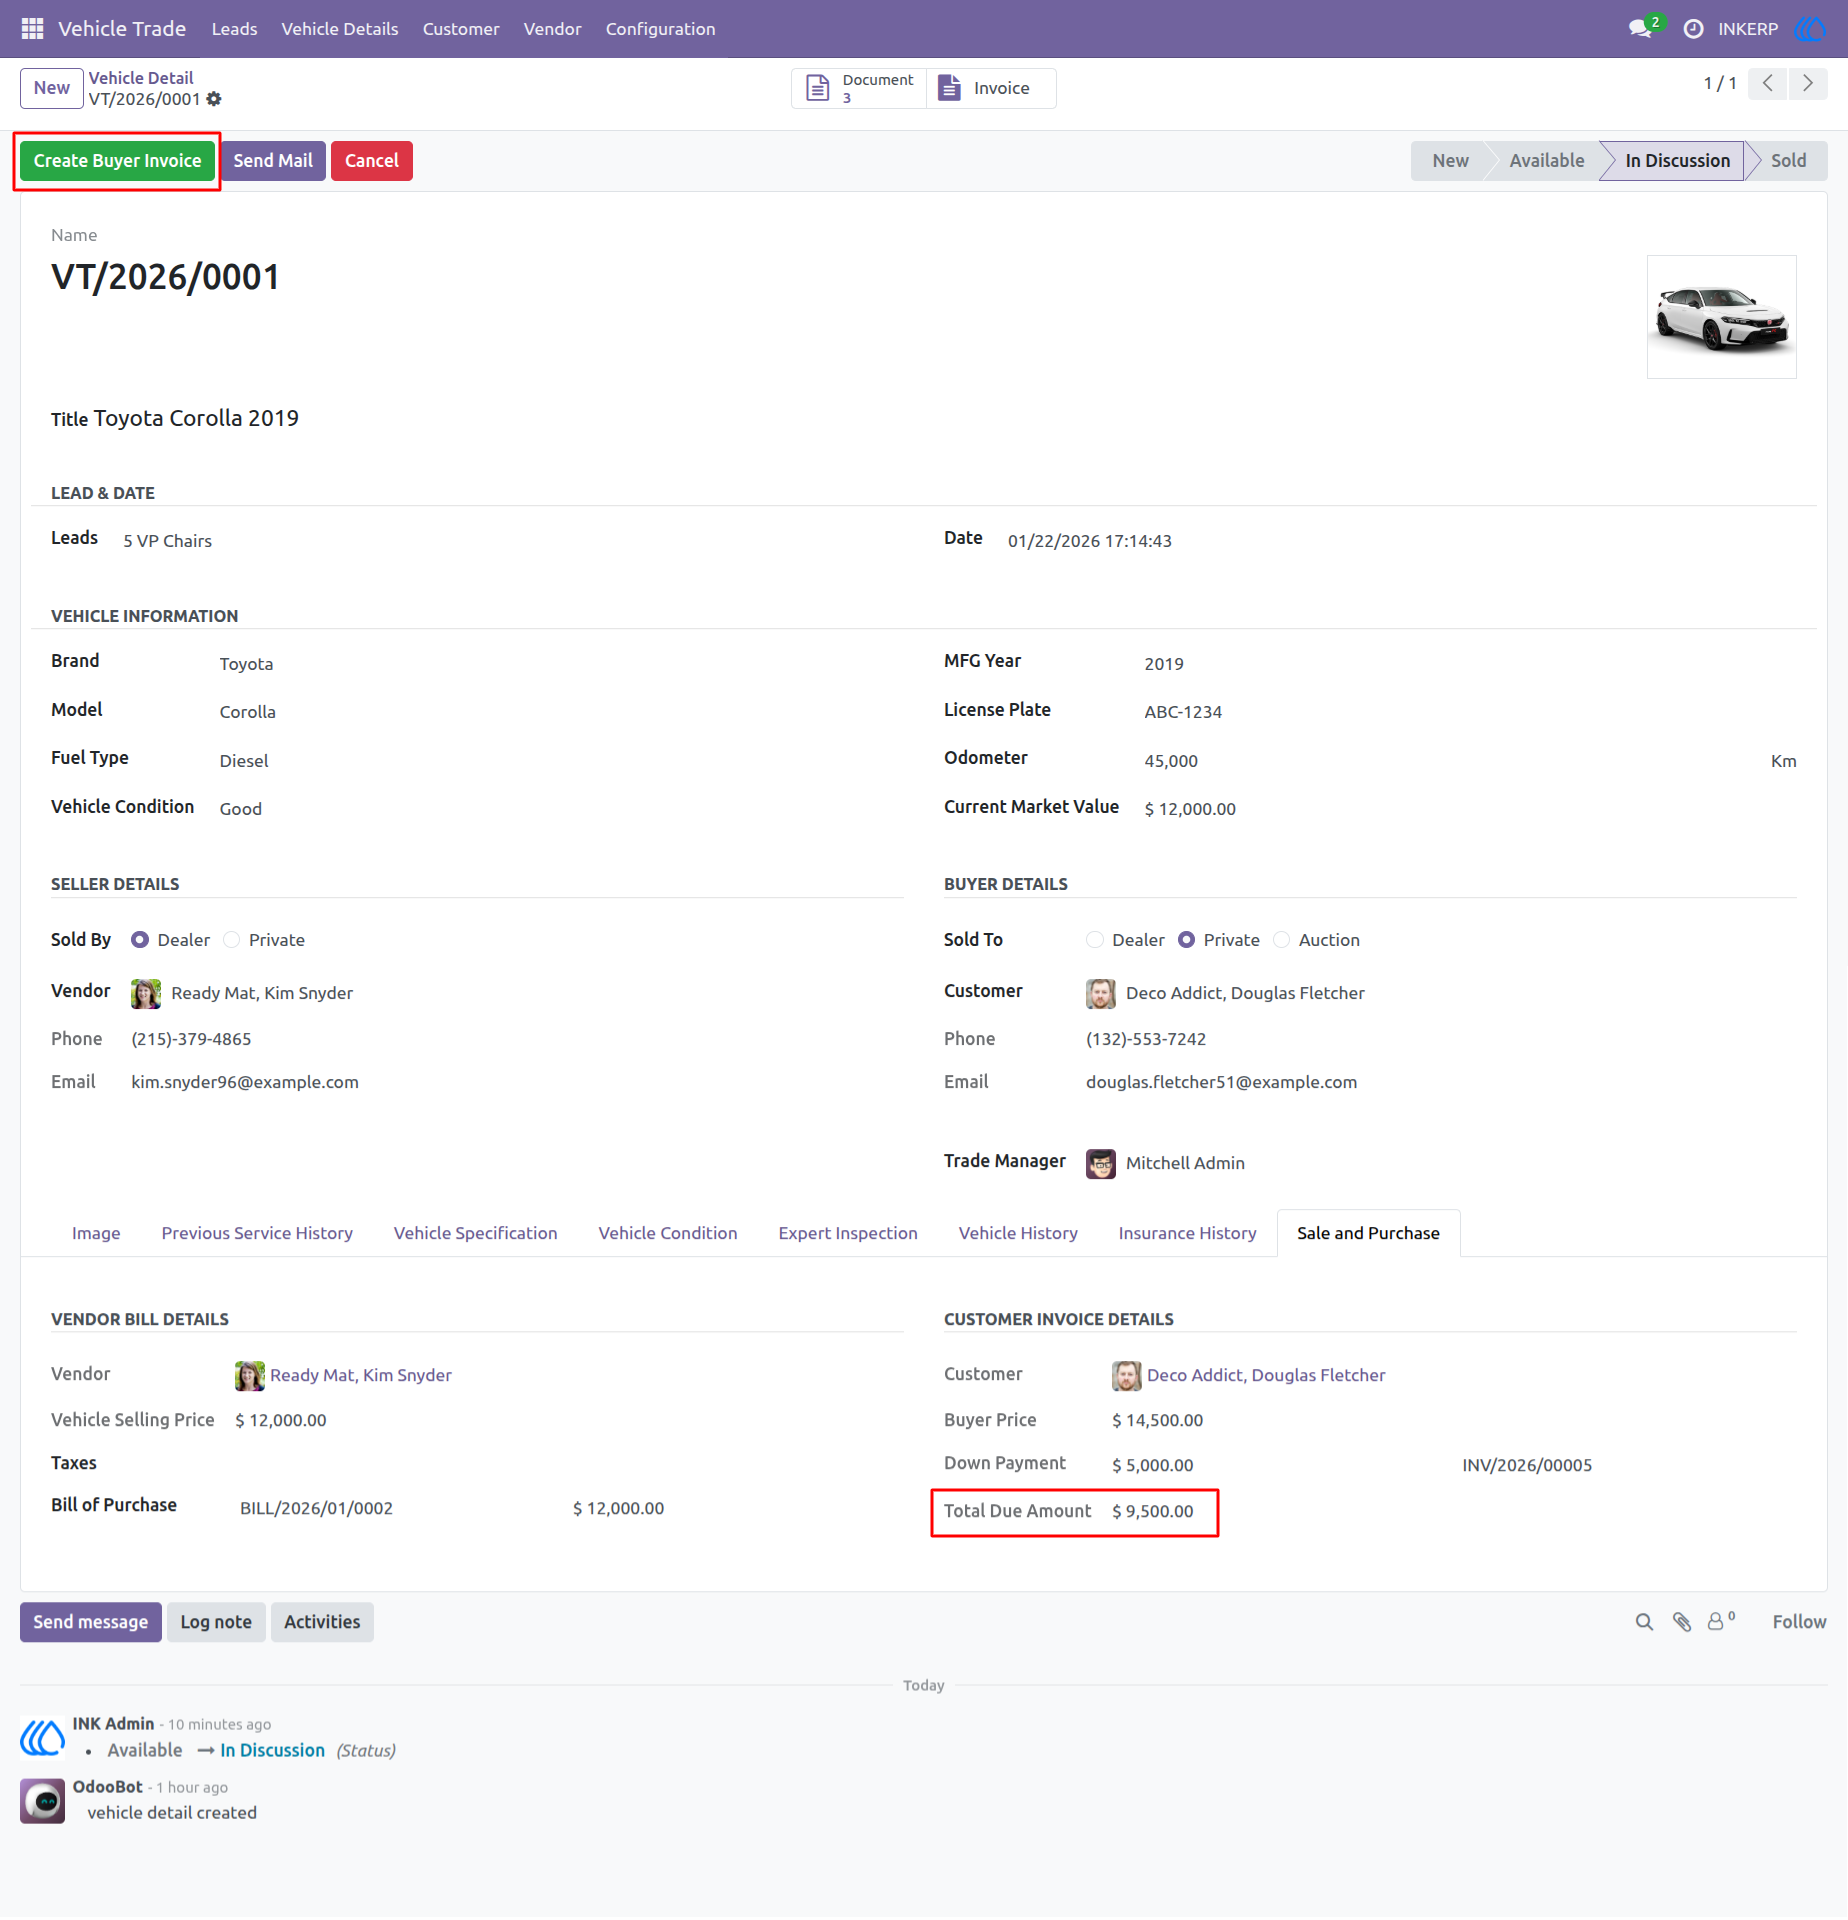Viewport: 1848px width, 1920px height.
Task: Open Ready Mat, Kim Snyder vendor link
Action: click(361, 1375)
